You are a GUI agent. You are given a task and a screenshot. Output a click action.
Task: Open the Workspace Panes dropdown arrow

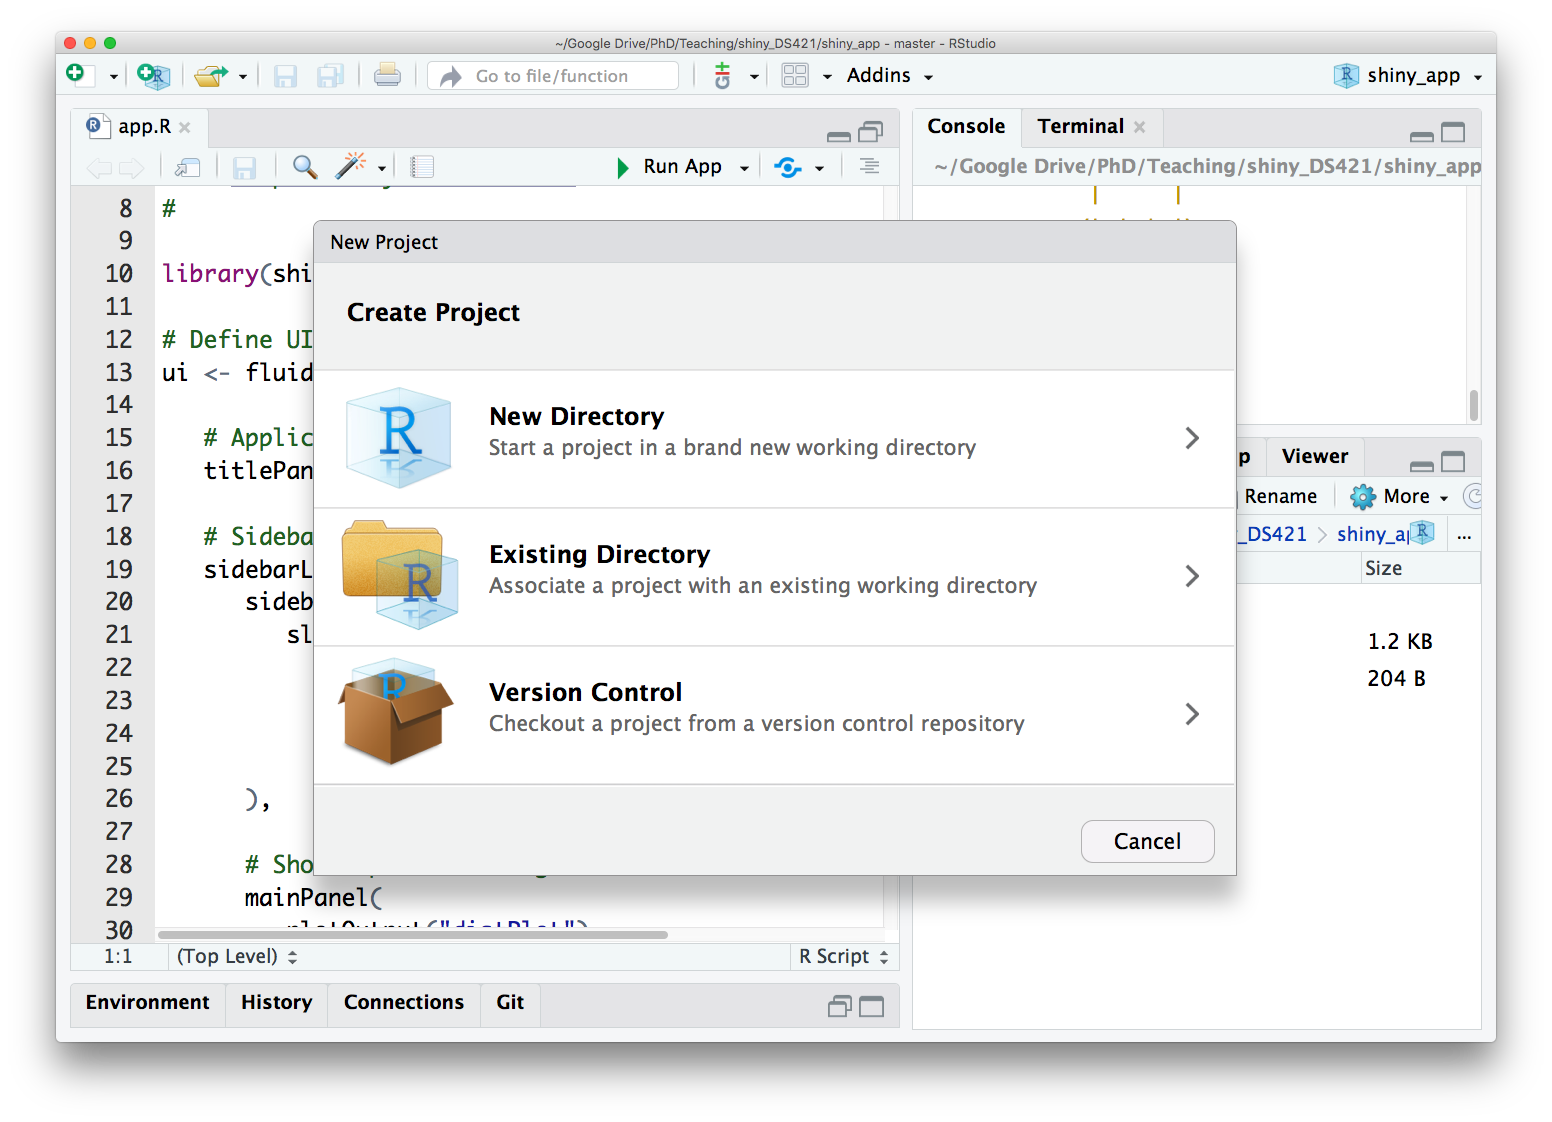[827, 77]
